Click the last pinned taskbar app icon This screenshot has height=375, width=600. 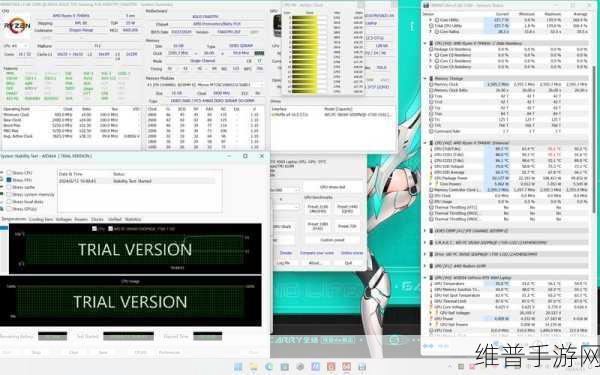tap(362, 367)
